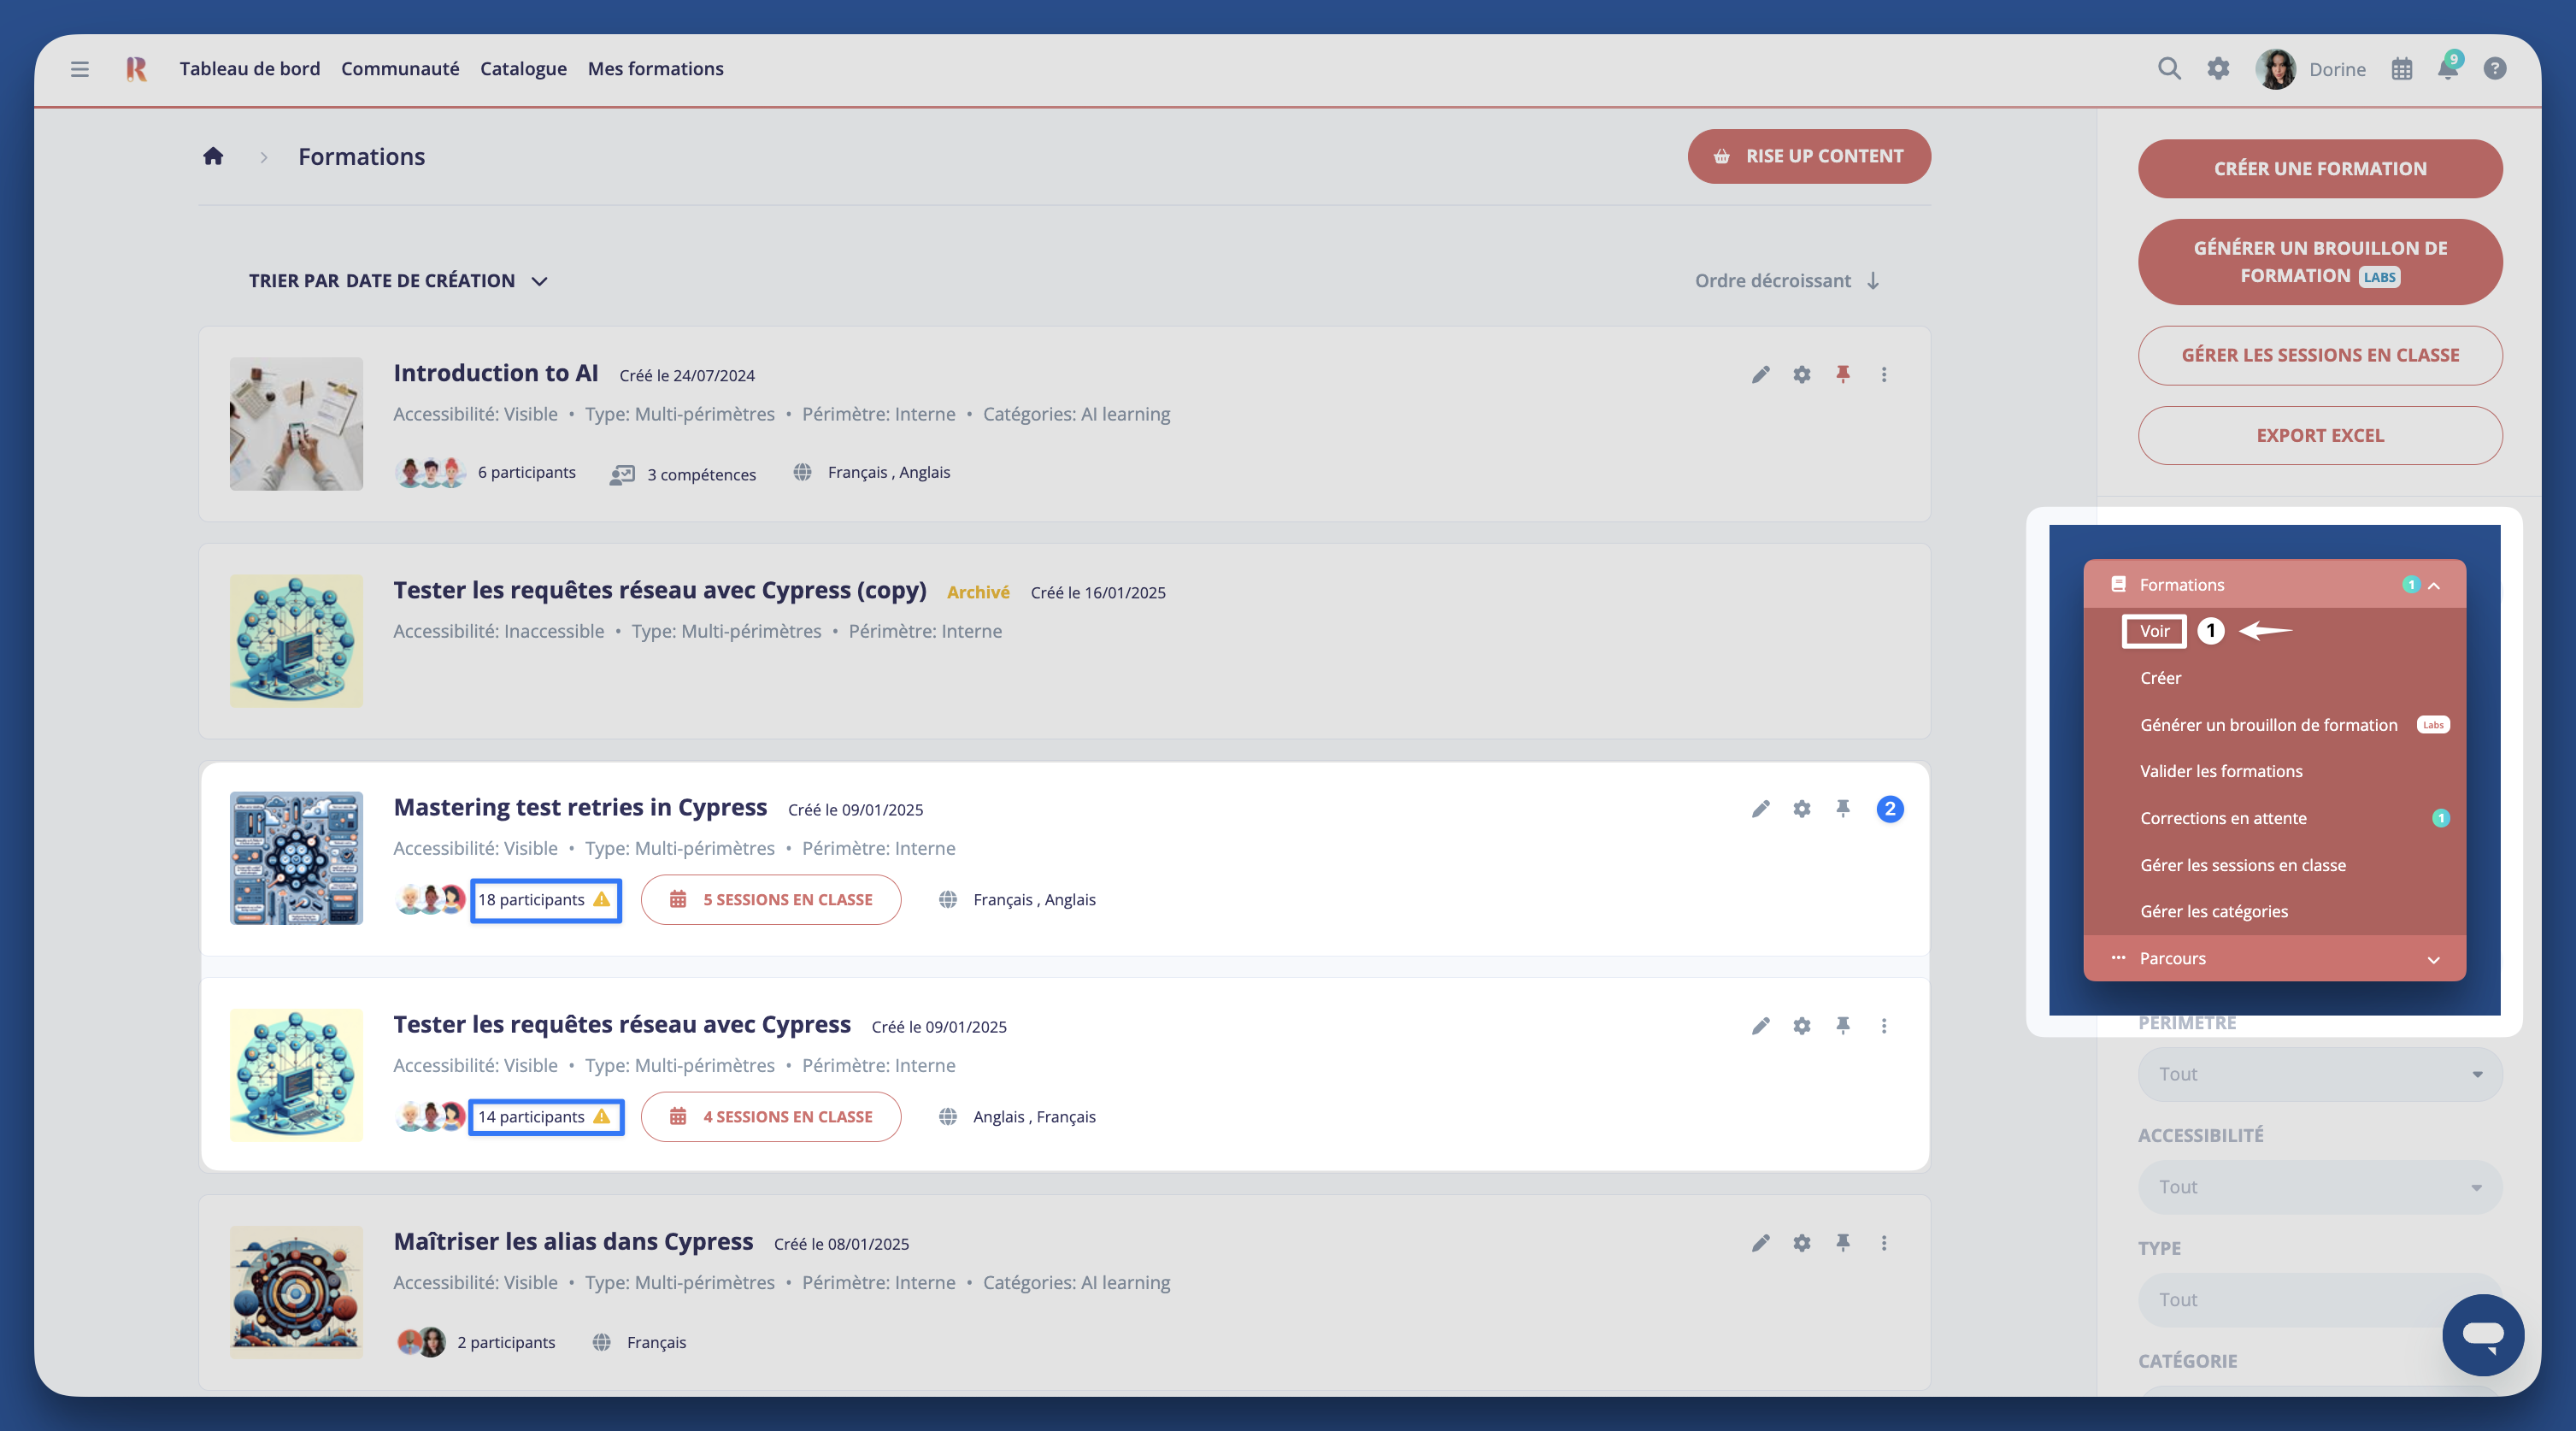The width and height of the screenshot is (2576, 1431).
Task: Open Mastering test retries in Cypress title
Action: [580, 807]
